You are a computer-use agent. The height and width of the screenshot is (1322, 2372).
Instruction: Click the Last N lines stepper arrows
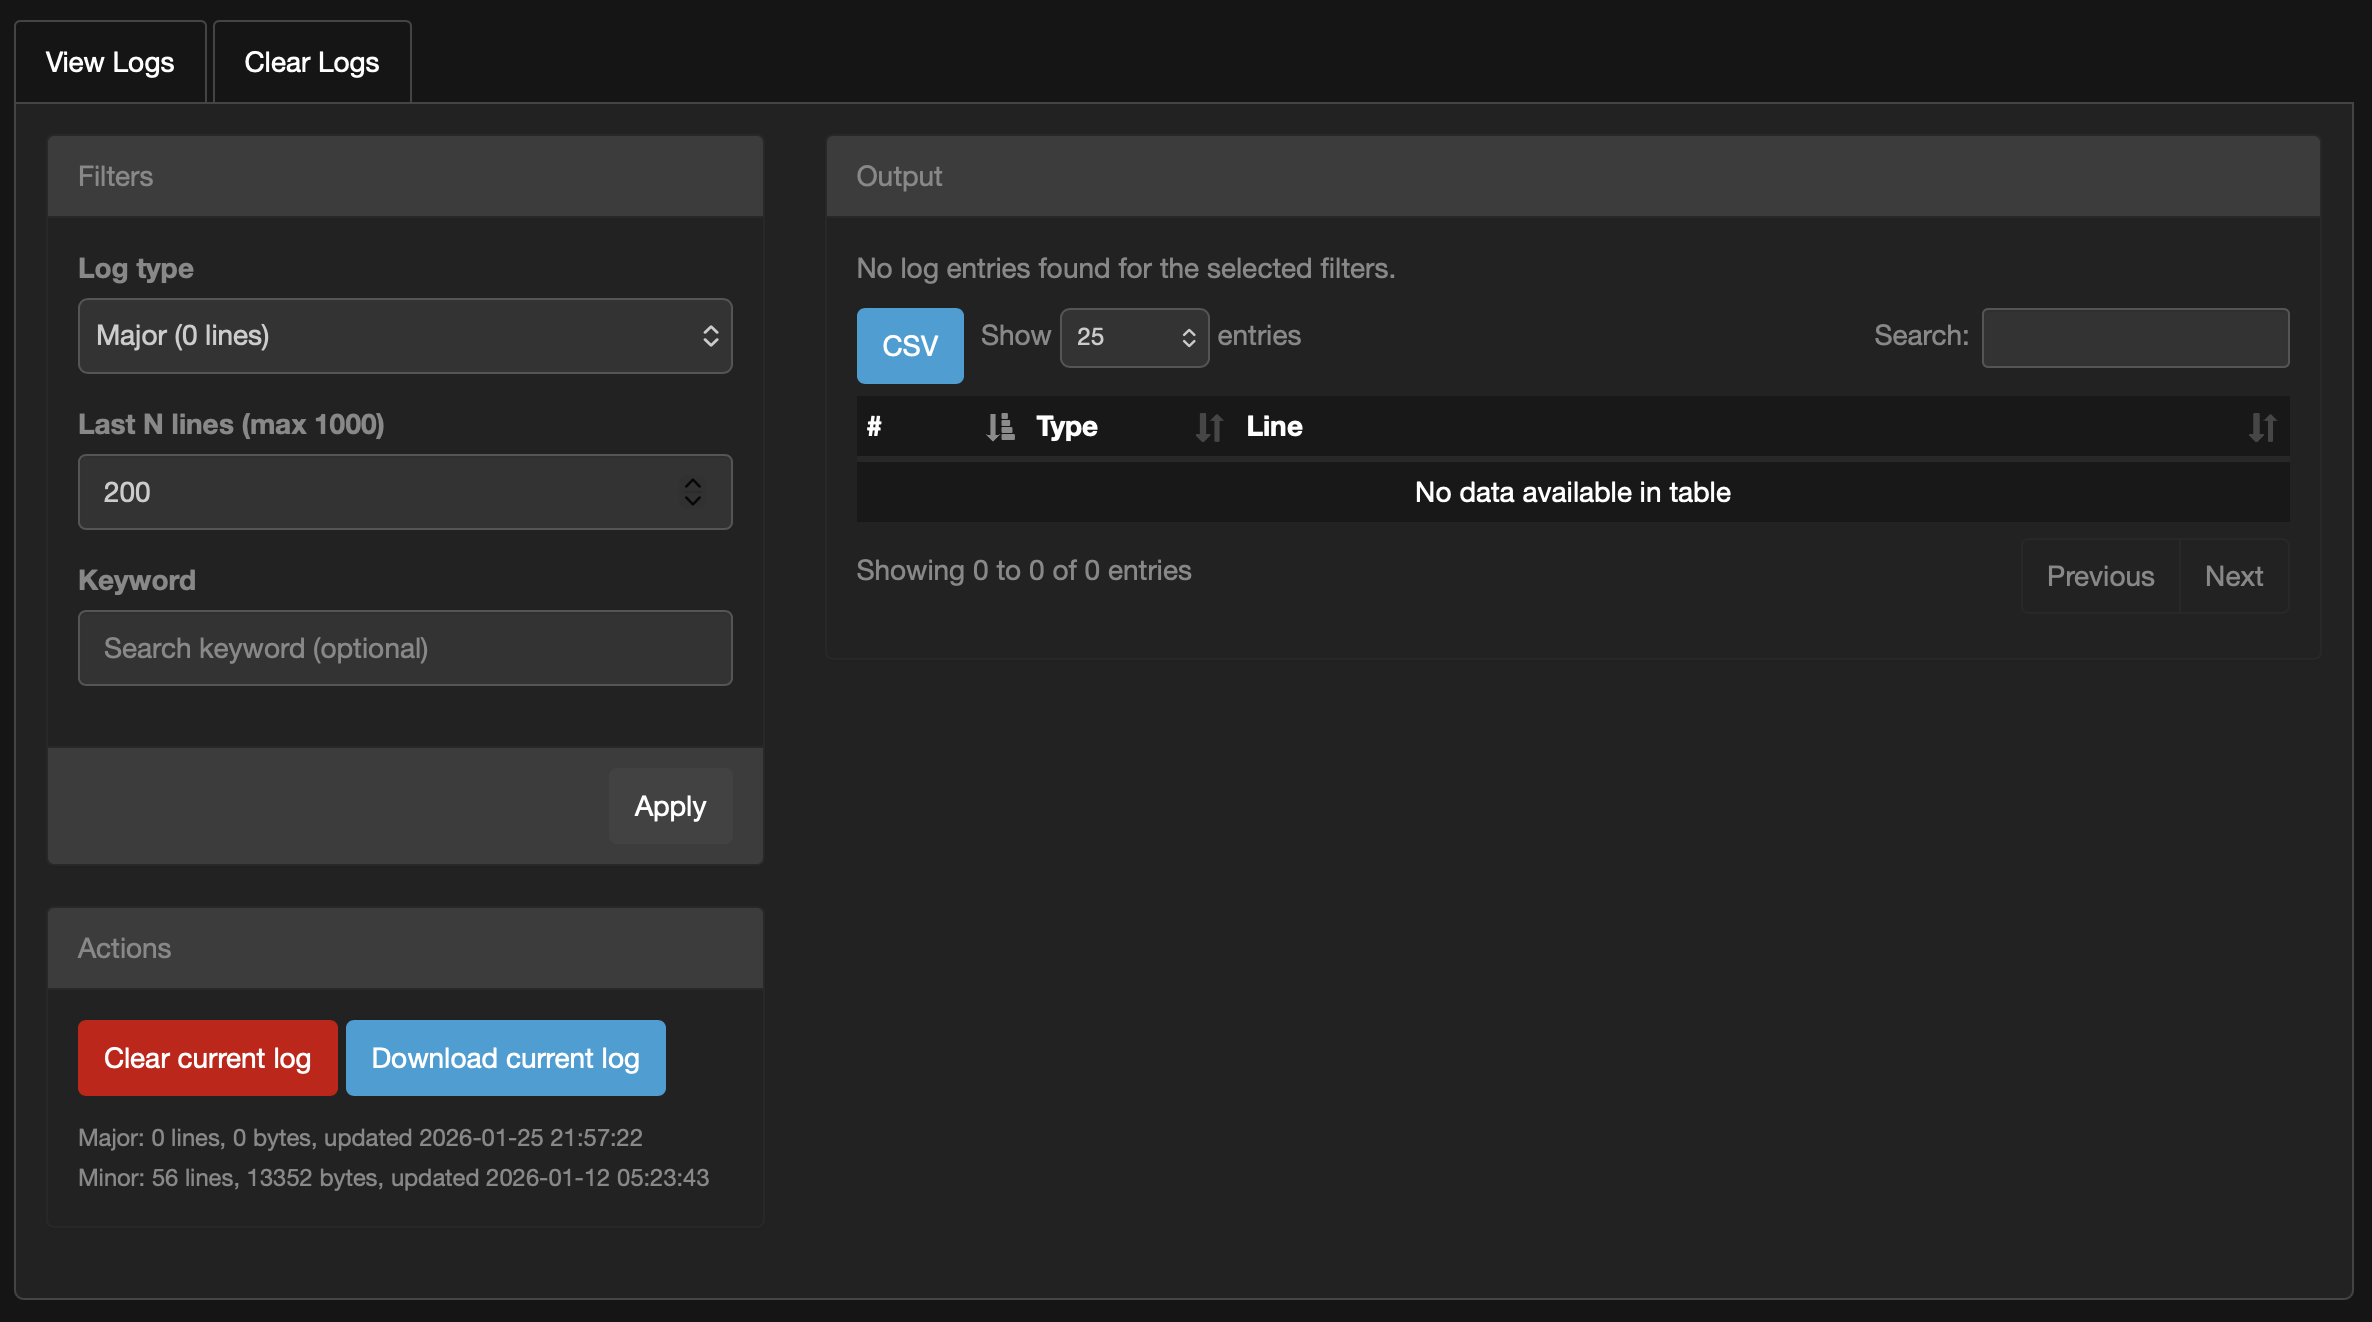tap(692, 491)
